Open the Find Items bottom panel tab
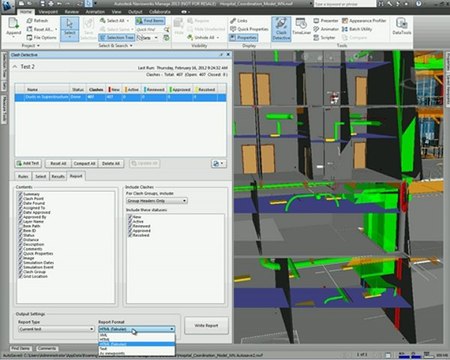 point(21,348)
